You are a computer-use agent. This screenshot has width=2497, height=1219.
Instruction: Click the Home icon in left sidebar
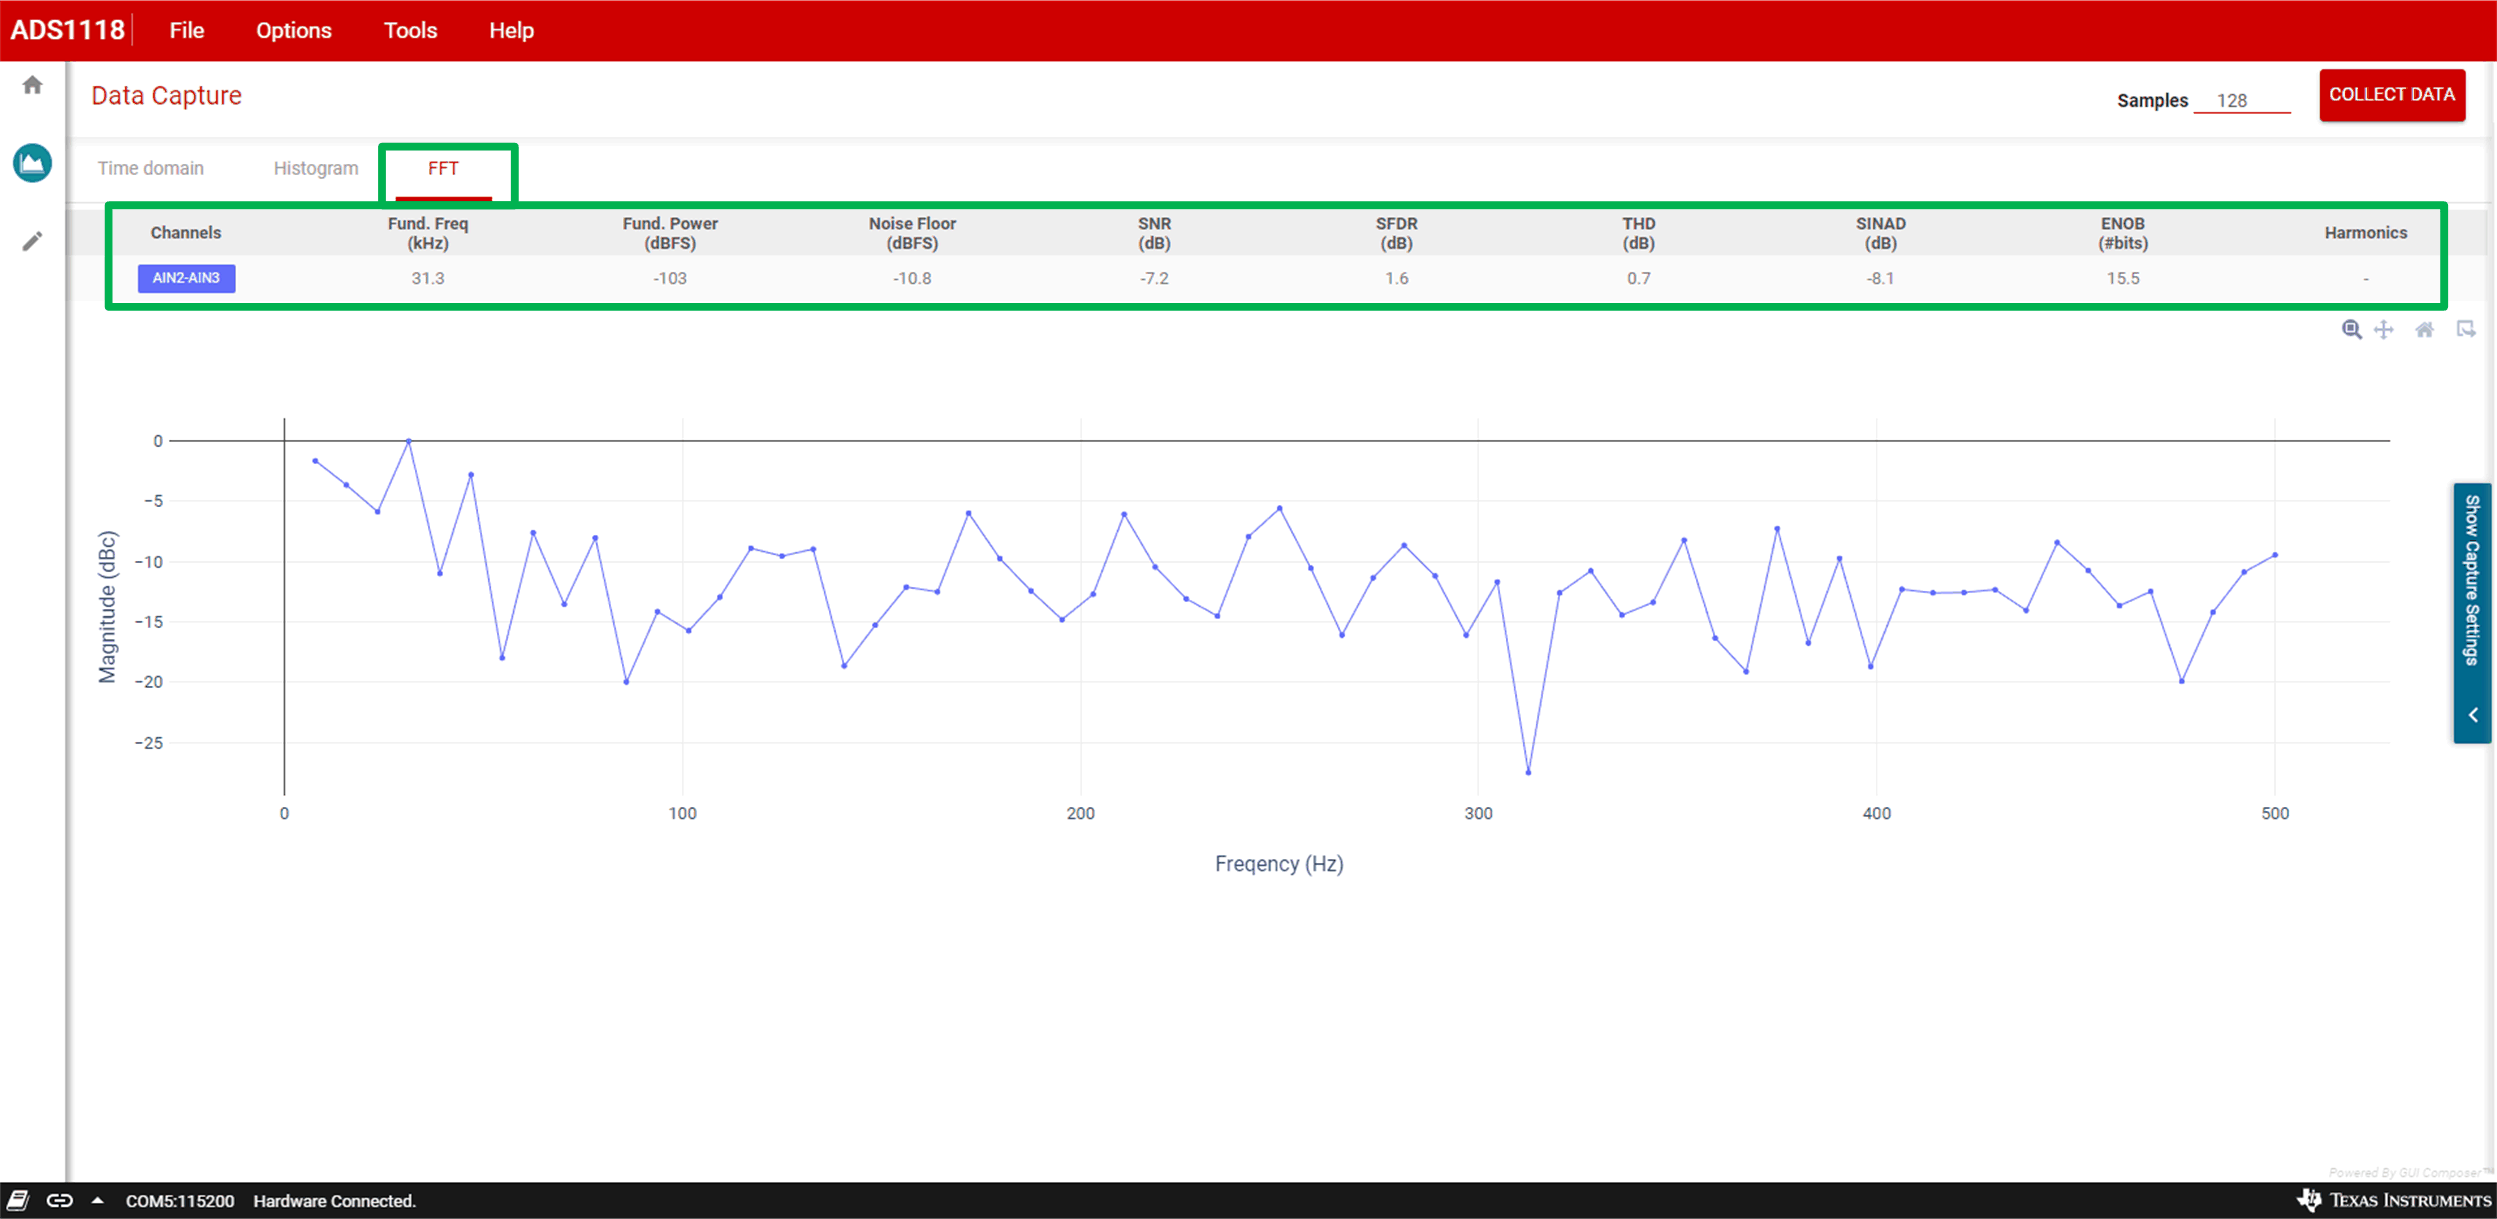tap(32, 86)
